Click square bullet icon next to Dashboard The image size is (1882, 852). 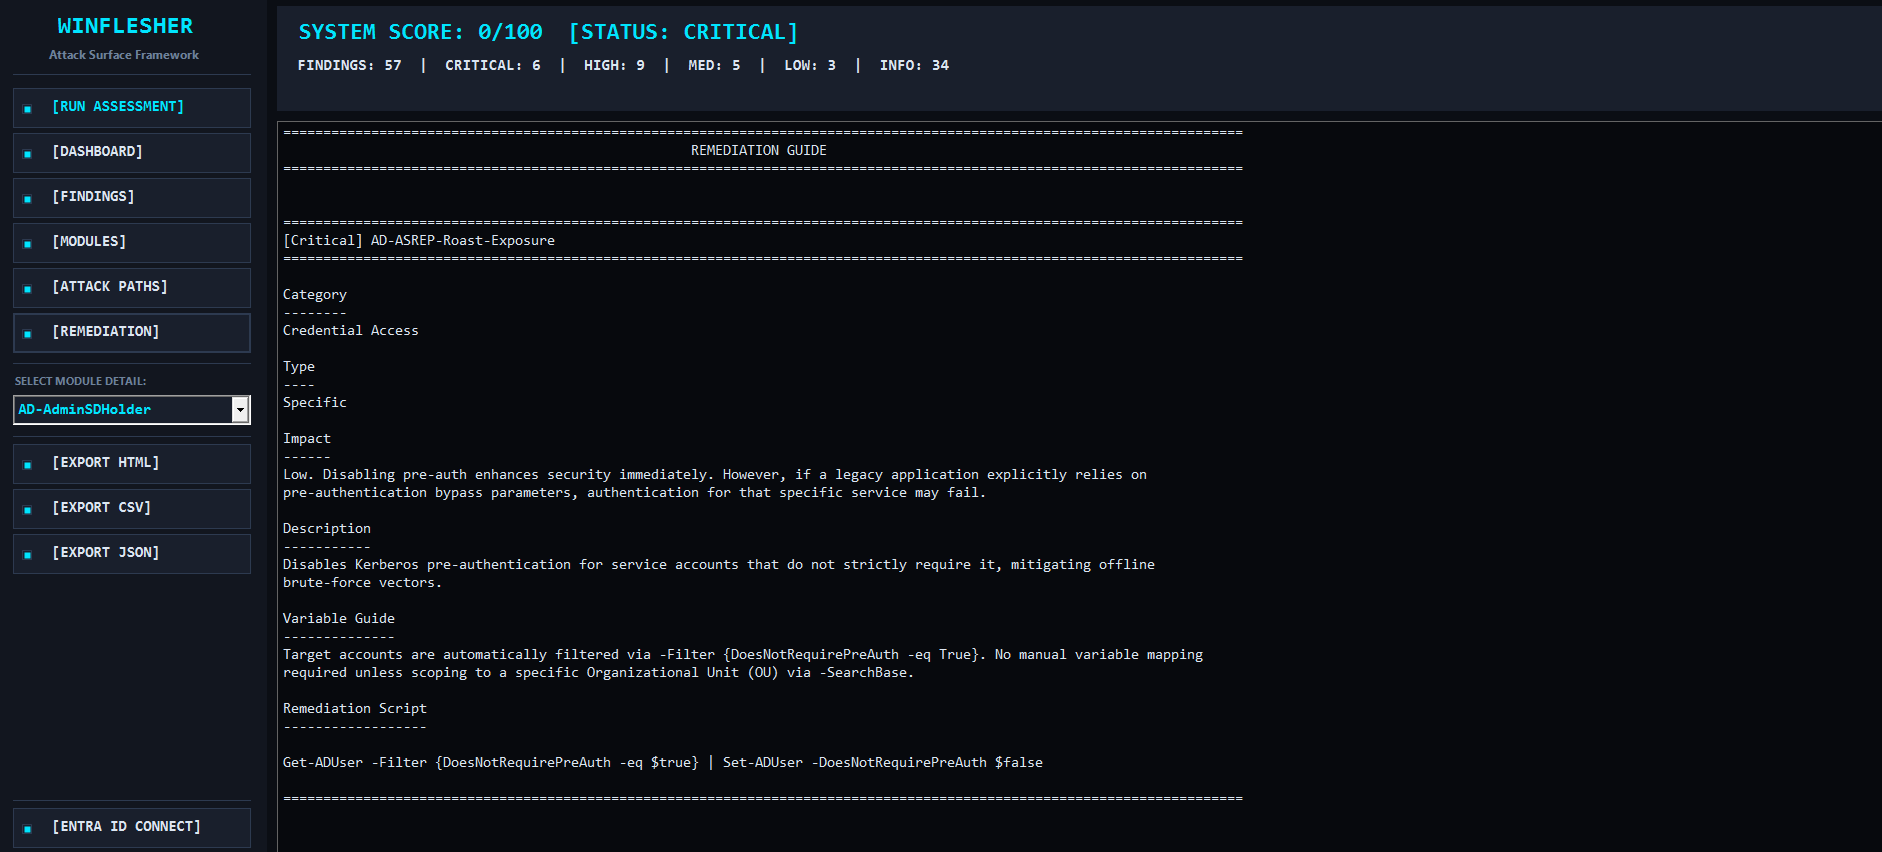pyautogui.click(x=28, y=154)
